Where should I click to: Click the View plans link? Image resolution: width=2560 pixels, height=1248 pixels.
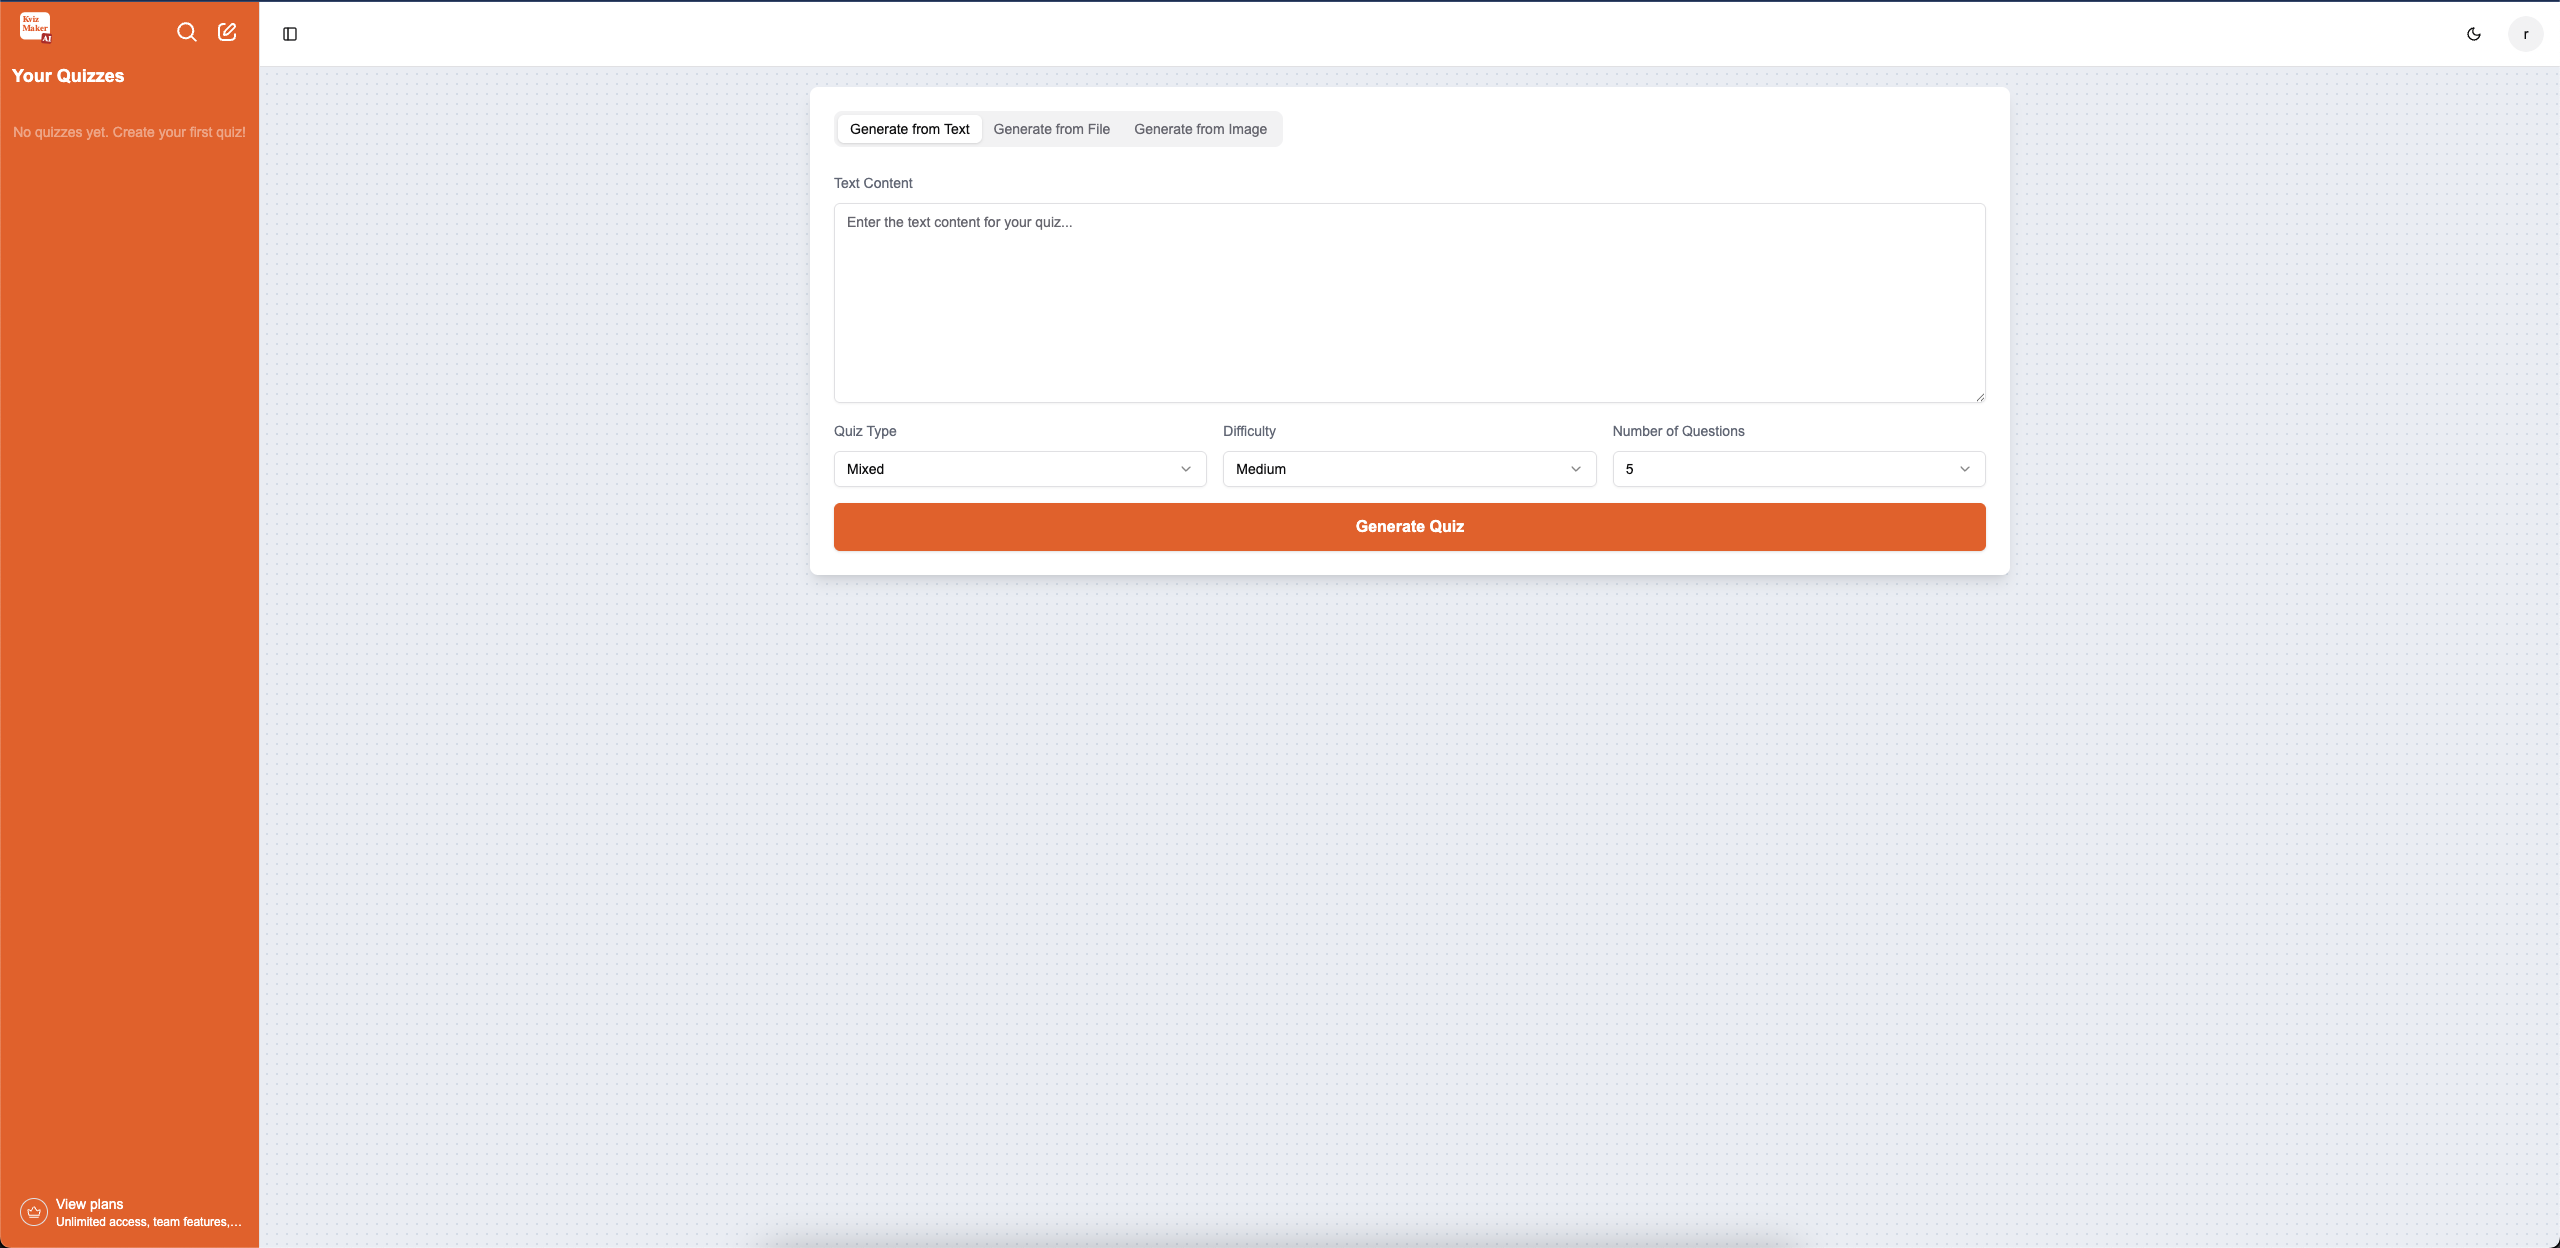click(89, 1204)
